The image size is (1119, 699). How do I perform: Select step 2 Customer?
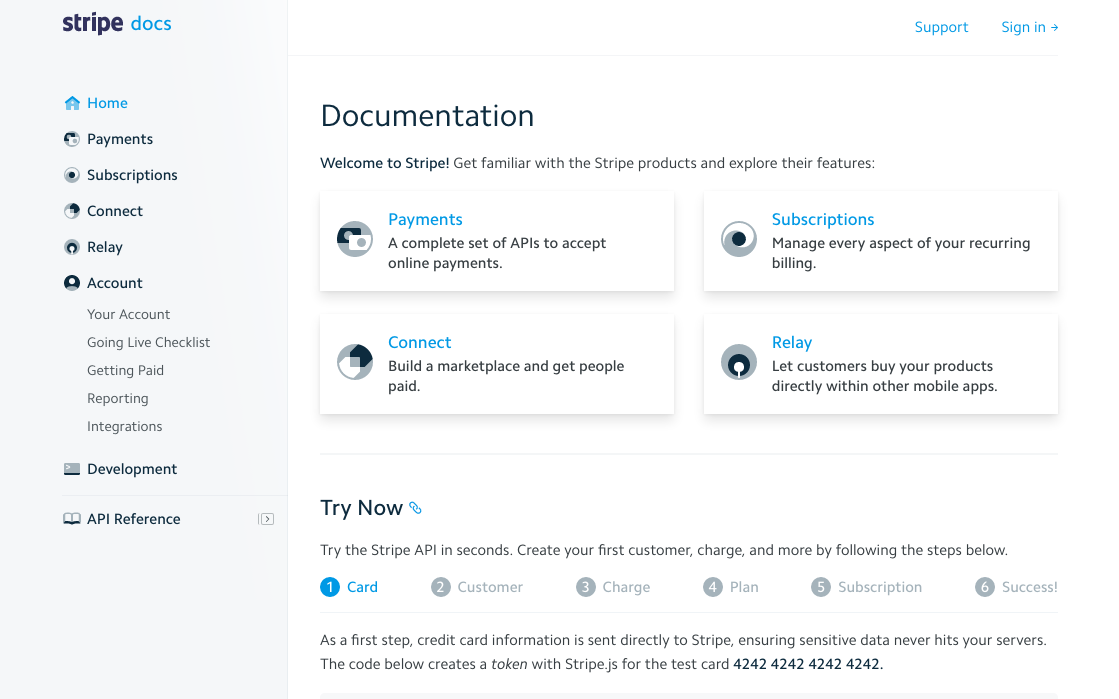tap(478, 587)
